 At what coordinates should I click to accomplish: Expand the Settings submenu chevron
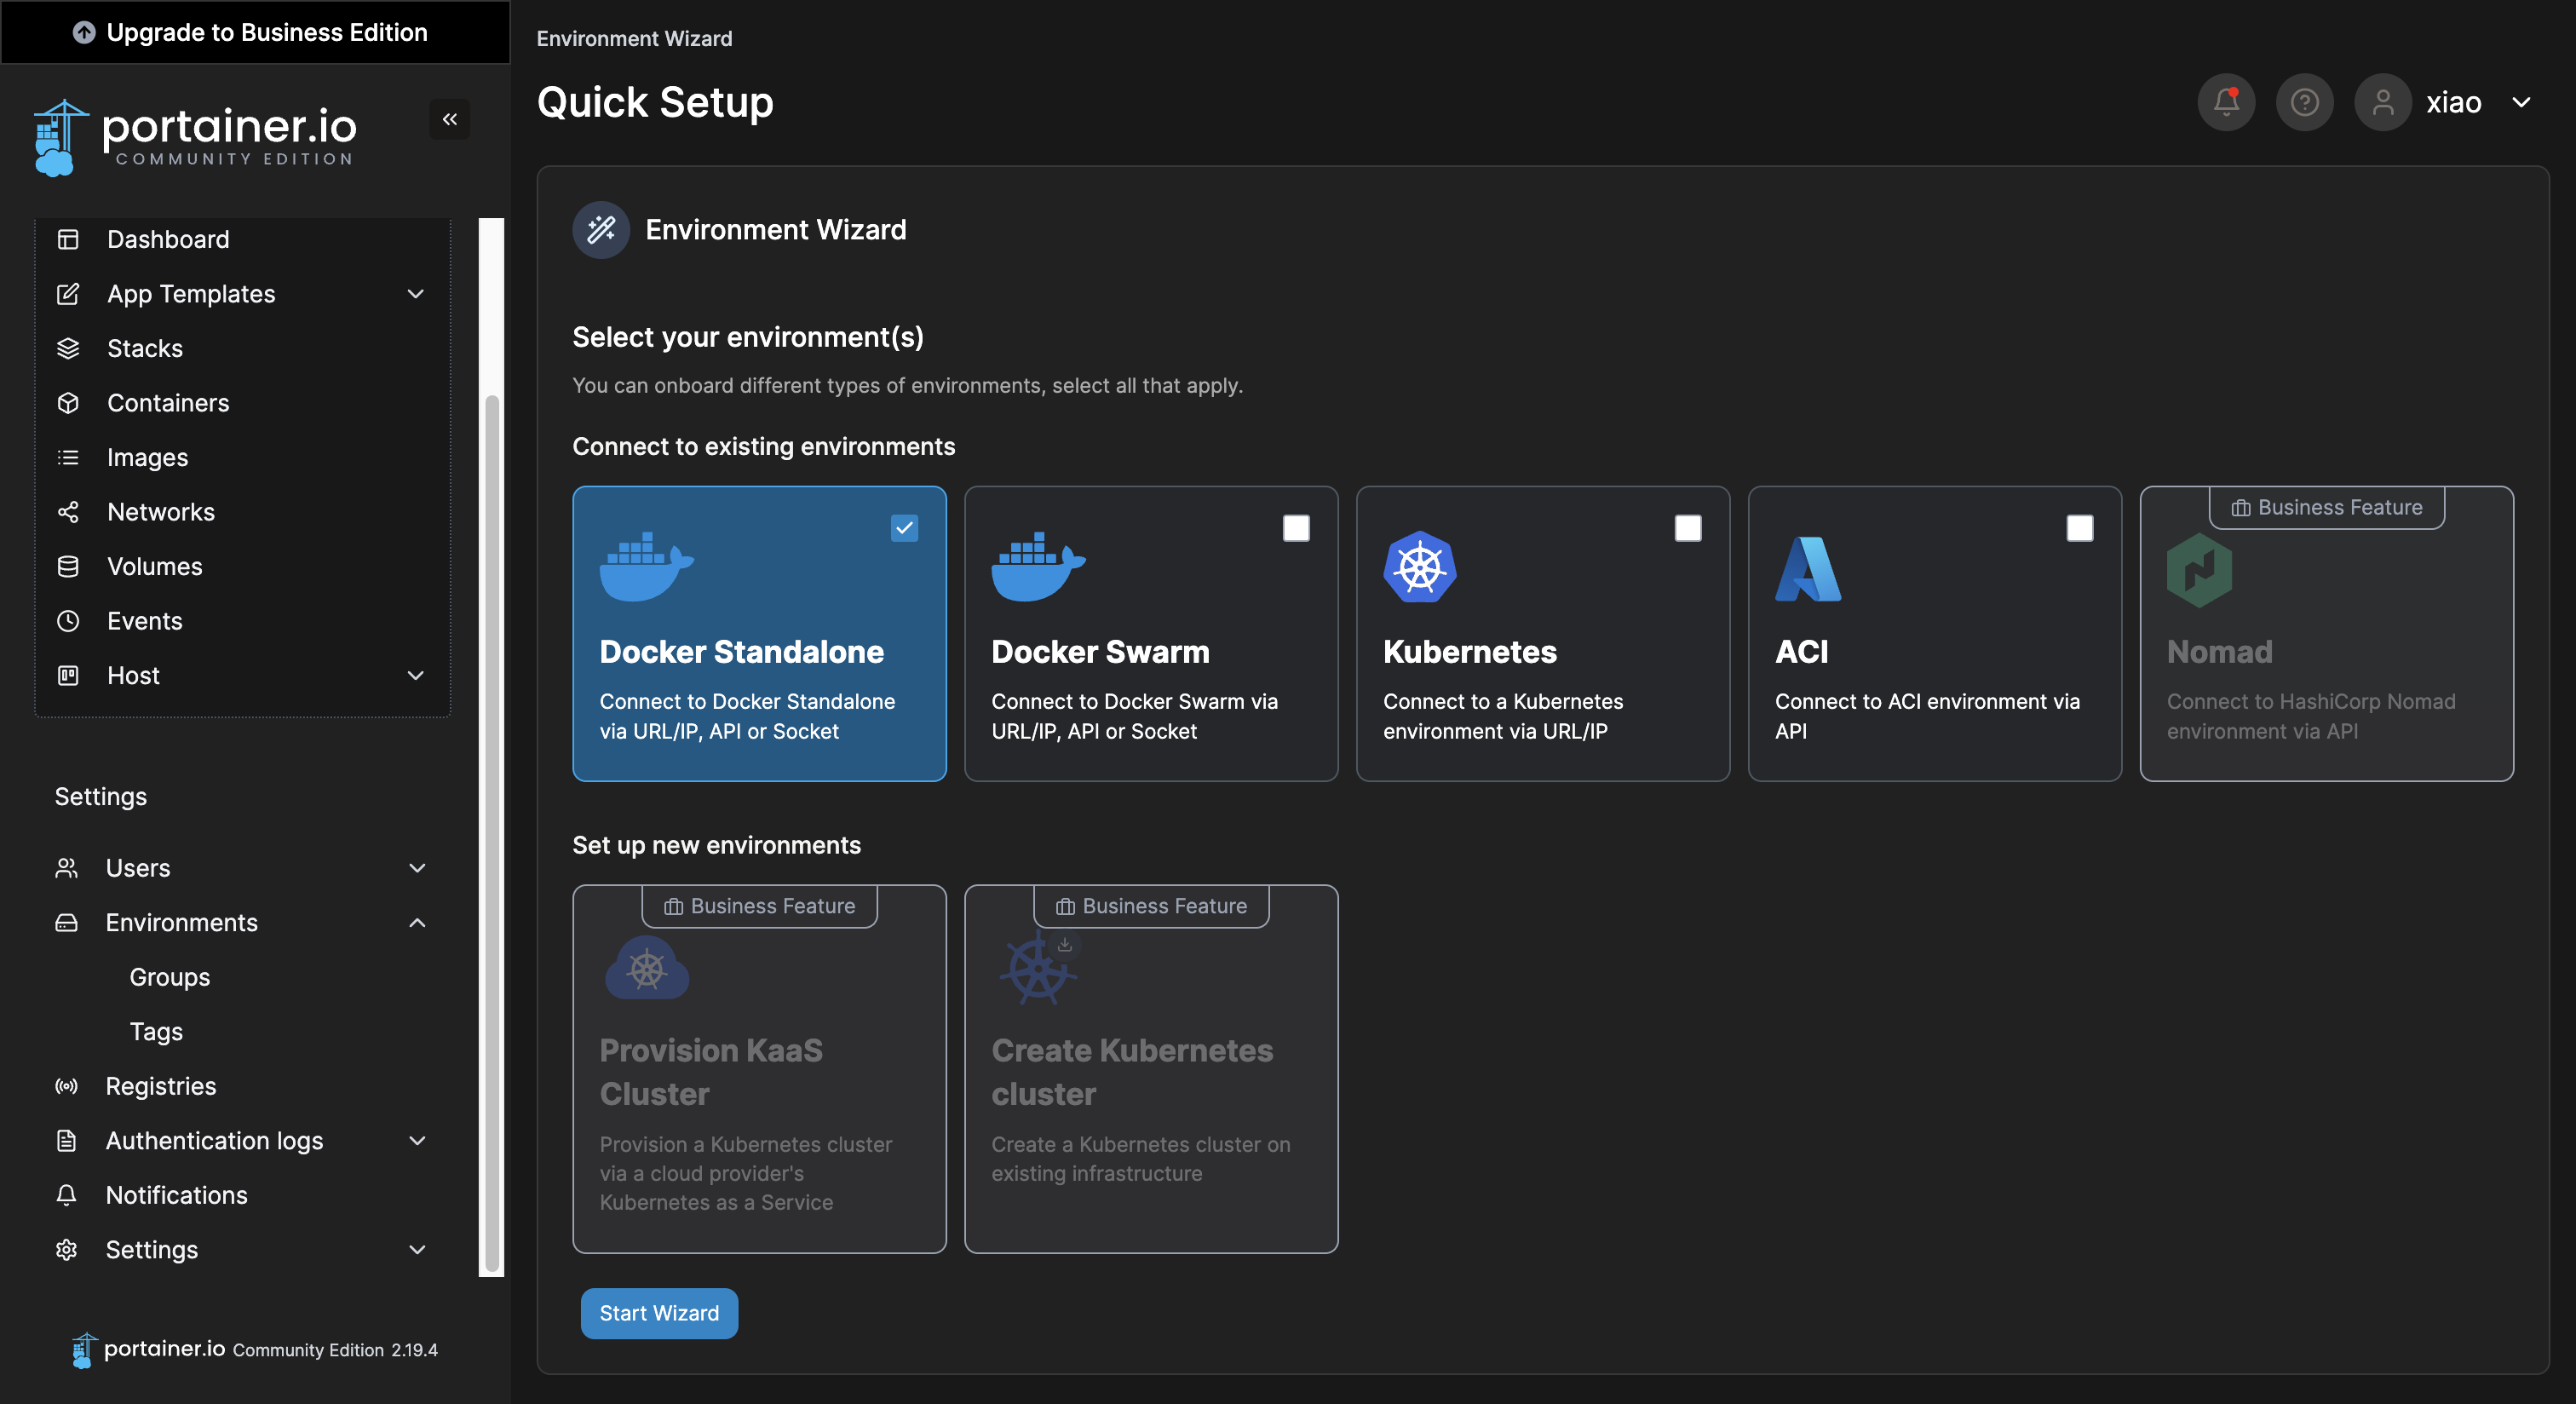pos(418,1249)
